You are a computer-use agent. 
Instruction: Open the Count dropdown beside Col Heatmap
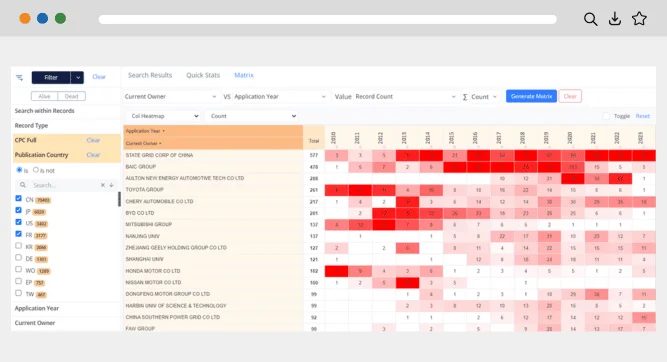pyautogui.click(x=253, y=116)
